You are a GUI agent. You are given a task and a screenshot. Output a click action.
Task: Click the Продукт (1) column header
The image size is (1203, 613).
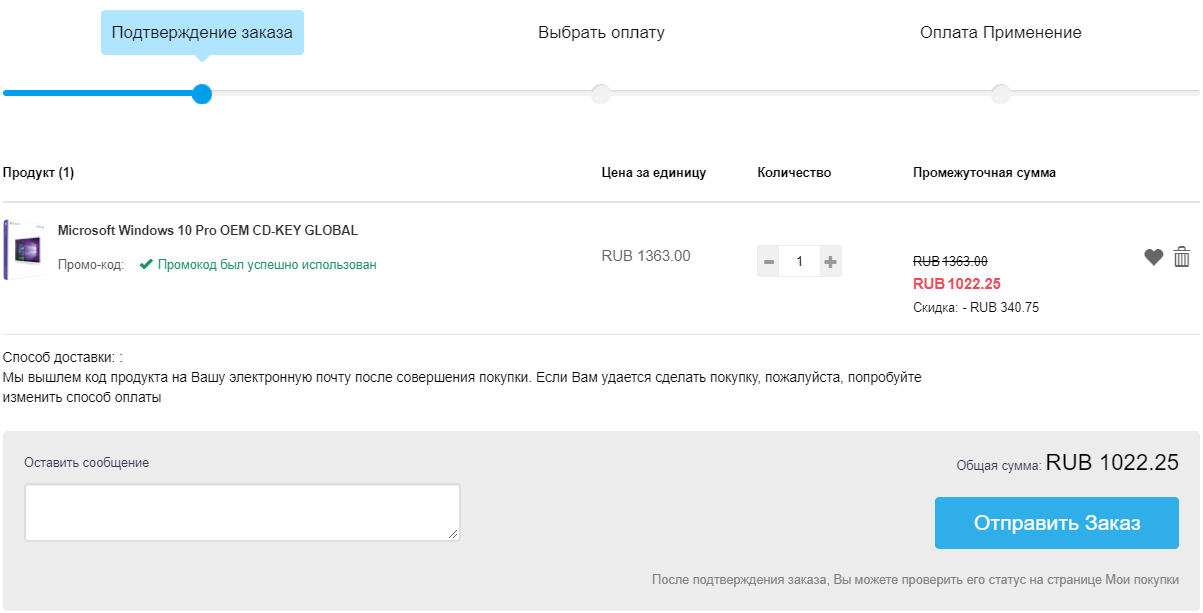(38, 173)
